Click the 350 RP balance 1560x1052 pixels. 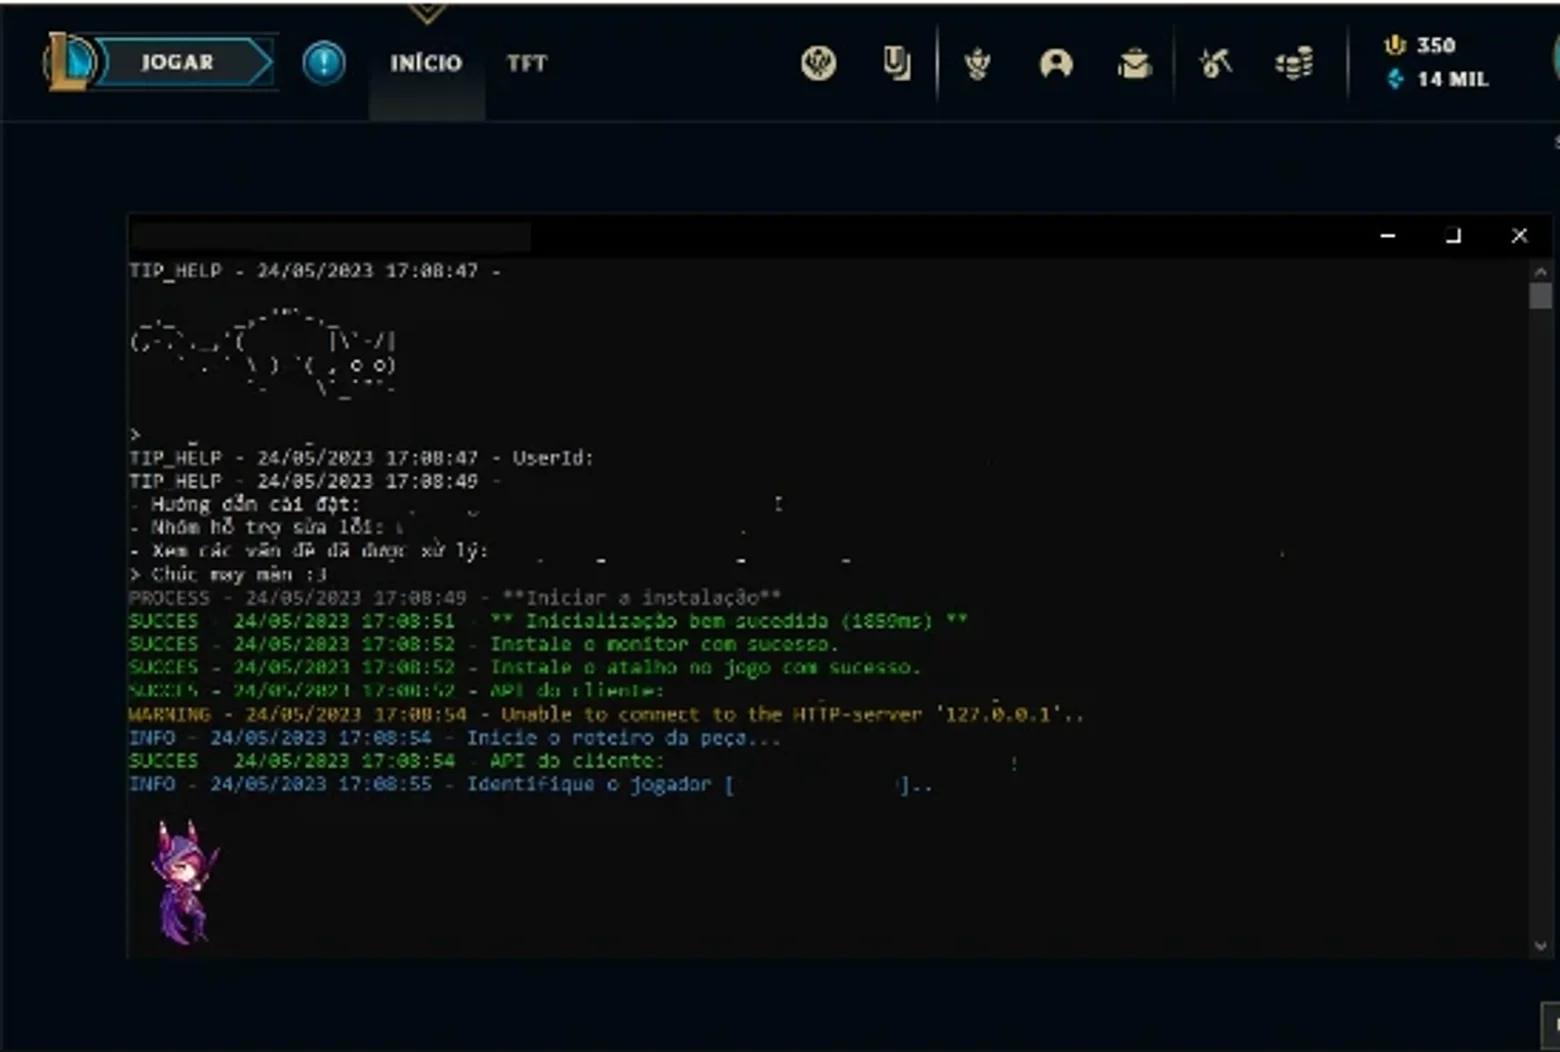click(1436, 45)
